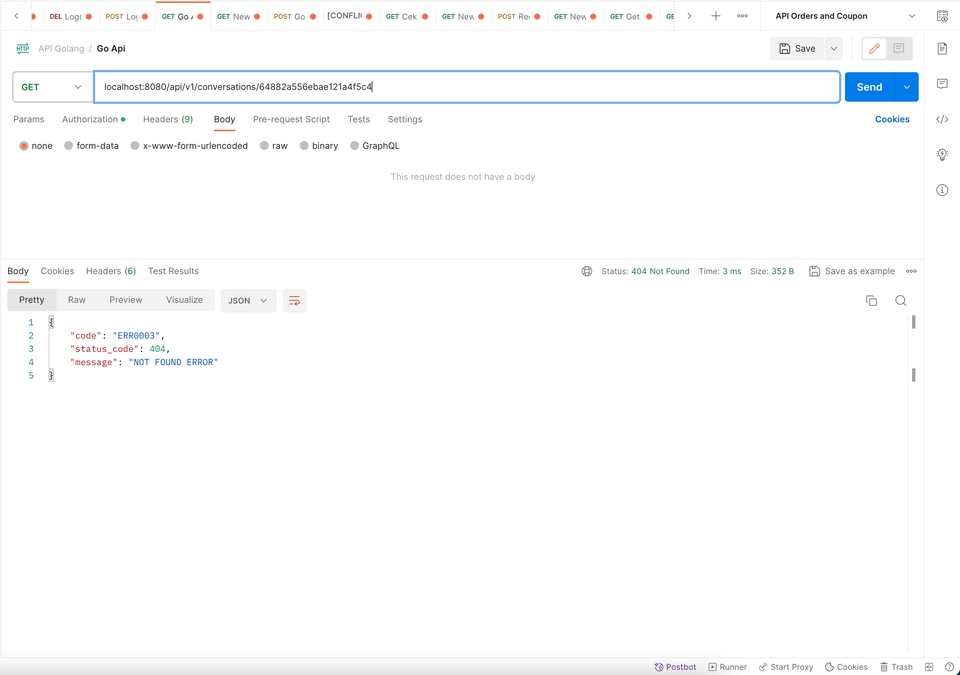Open Postbot in status bar
Image resolution: width=960 pixels, height=675 pixels.
click(675, 666)
